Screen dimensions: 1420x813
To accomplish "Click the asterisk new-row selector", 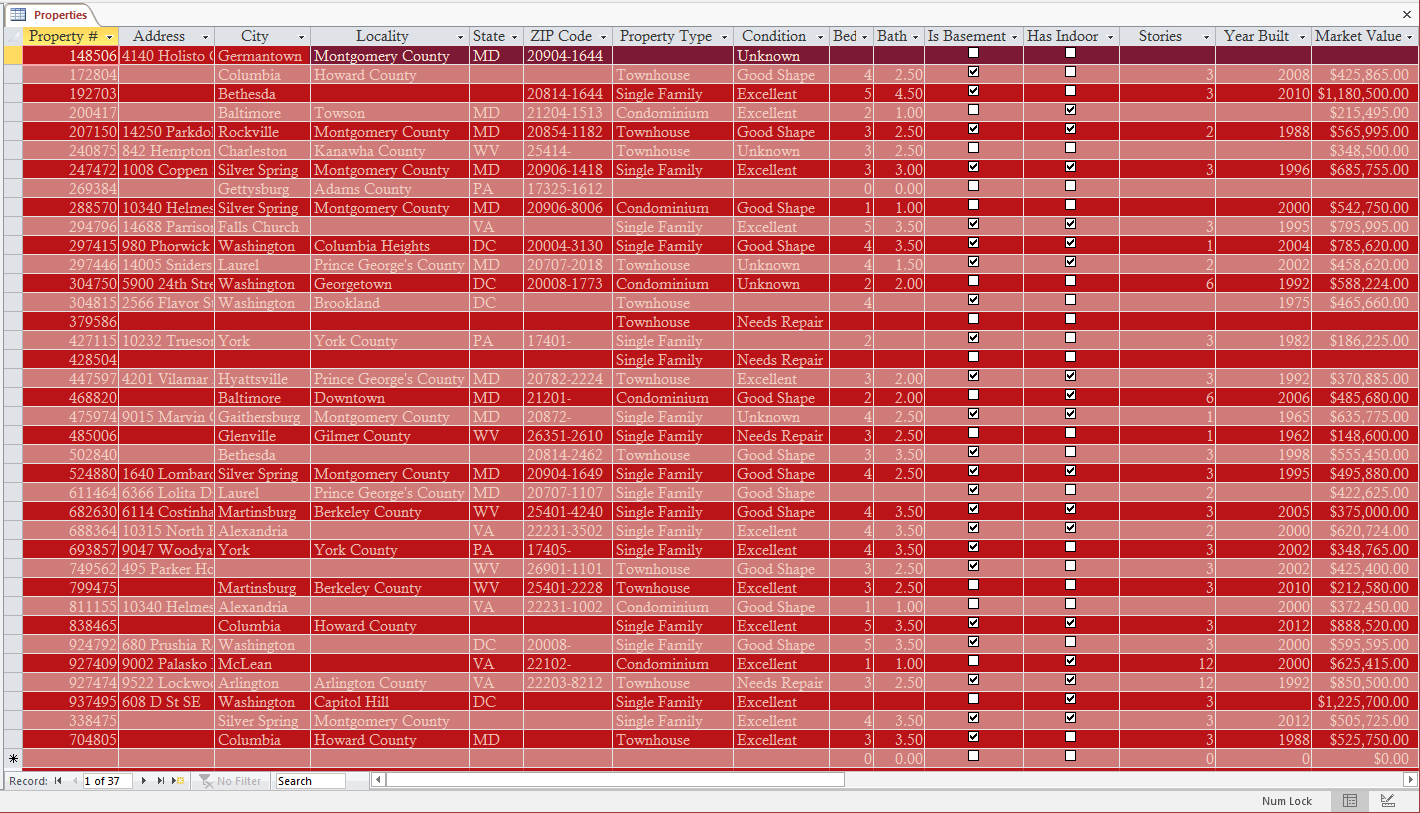I will (13, 759).
